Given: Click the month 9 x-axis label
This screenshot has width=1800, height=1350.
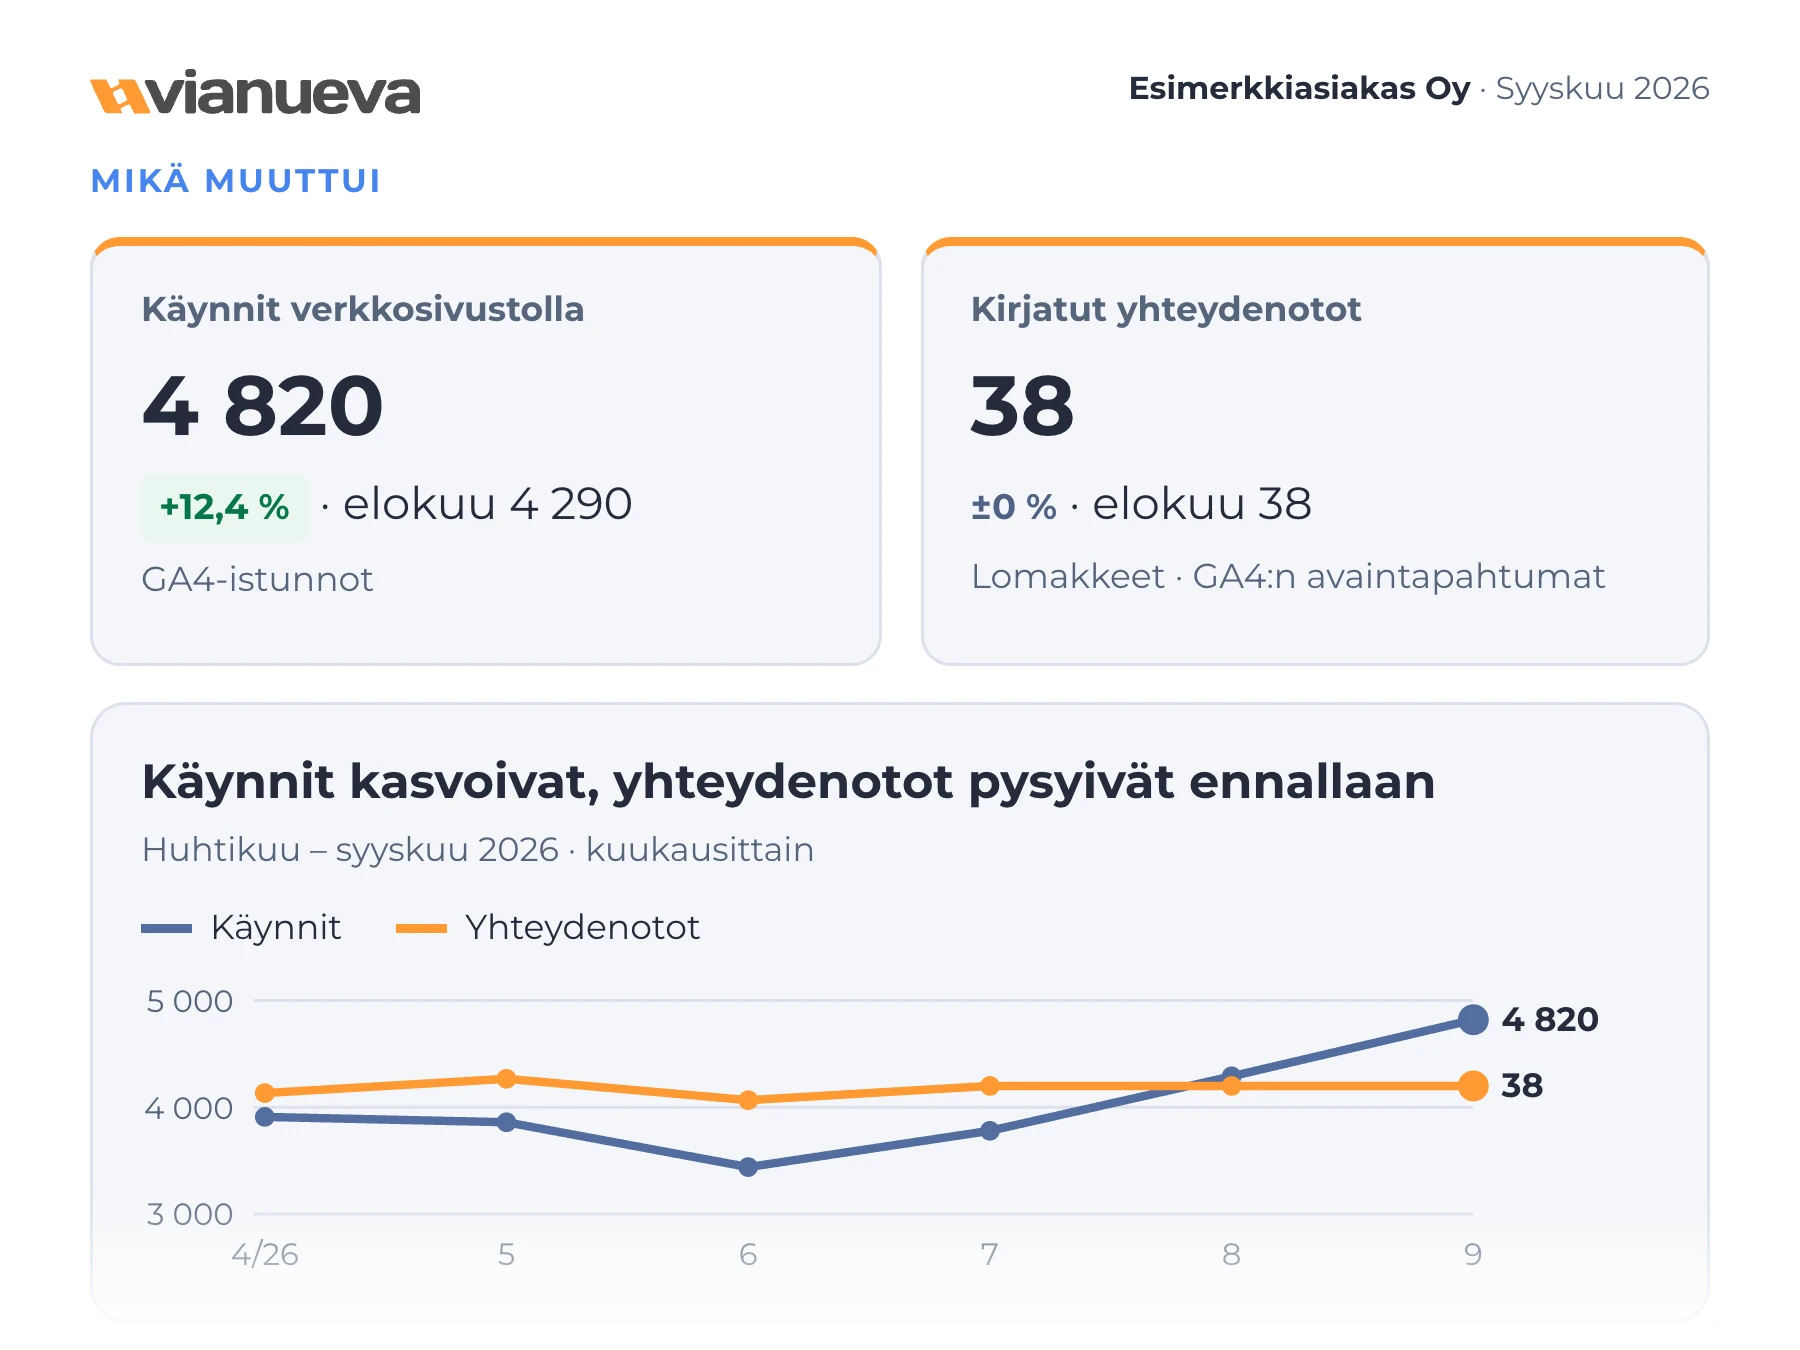Looking at the screenshot, I should click(1473, 1254).
